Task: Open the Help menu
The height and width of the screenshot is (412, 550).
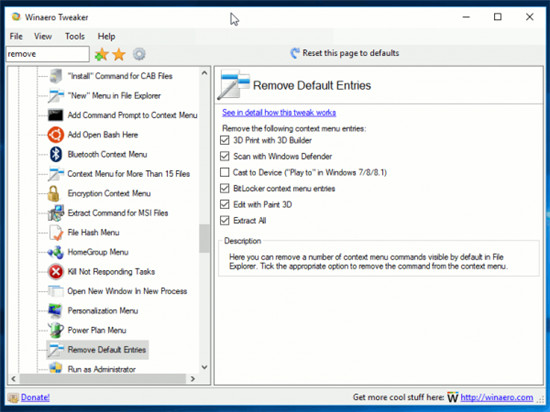Action: [x=106, y=36]
